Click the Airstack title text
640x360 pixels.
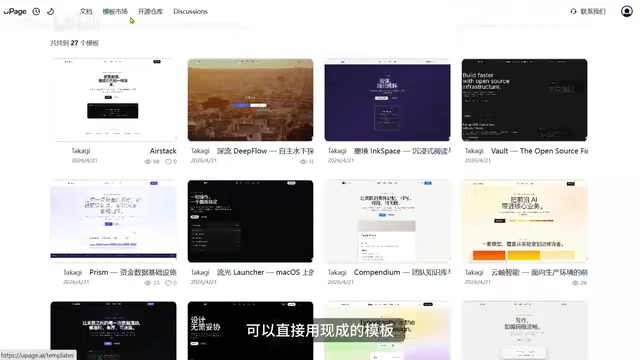163,151
